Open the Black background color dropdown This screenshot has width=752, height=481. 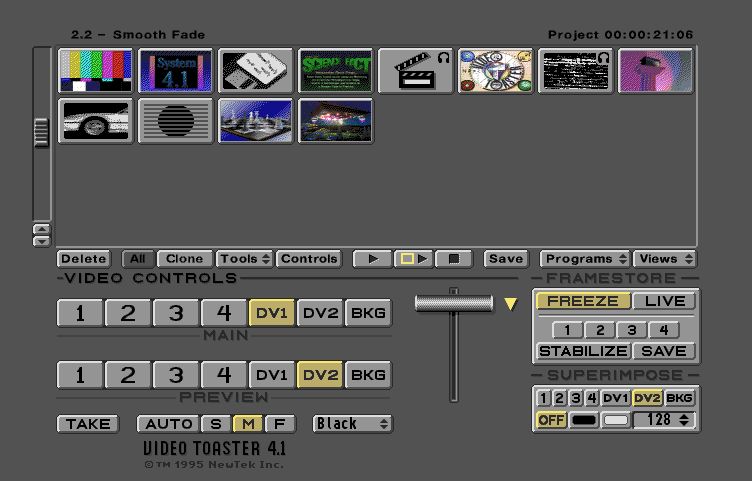[x=352, y=424]
